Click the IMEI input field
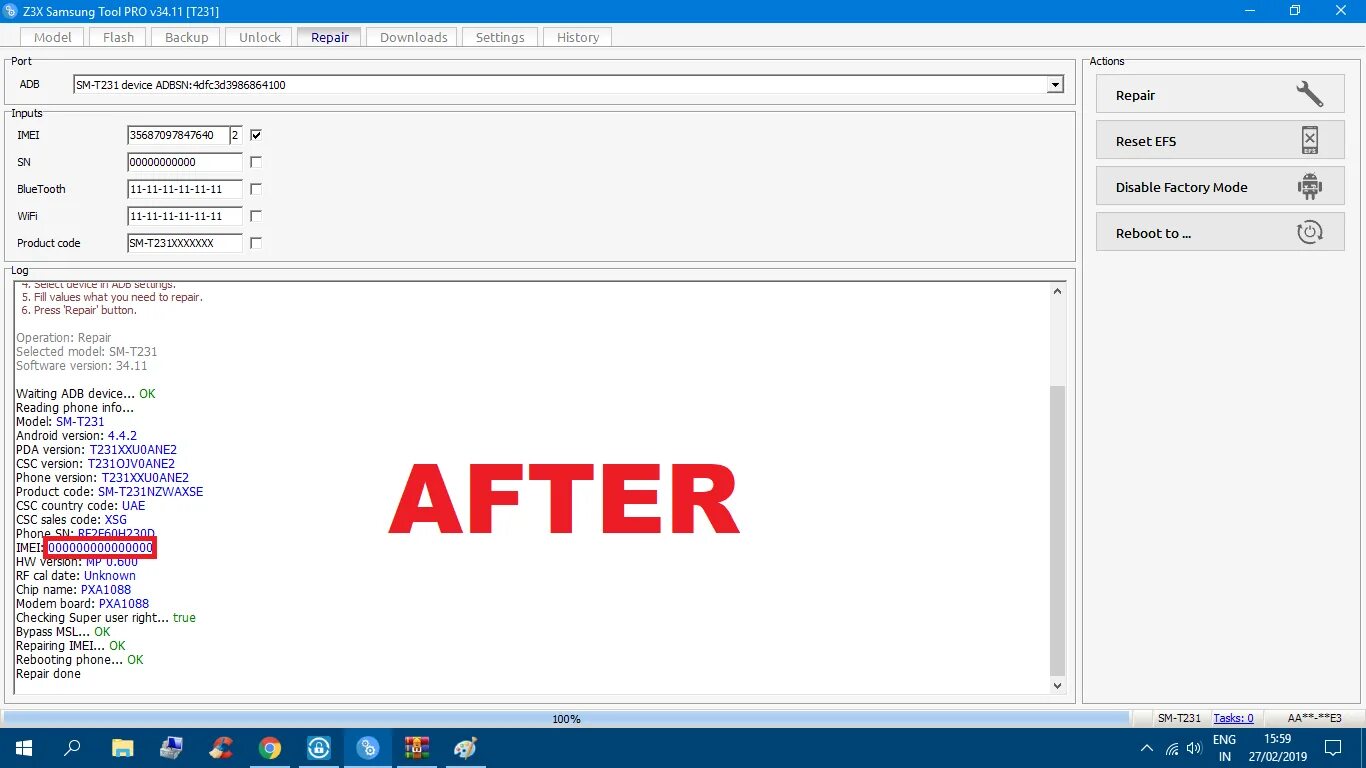This screenshot has width=1366, height=768. pyautogui.click(x=178, y=135)
